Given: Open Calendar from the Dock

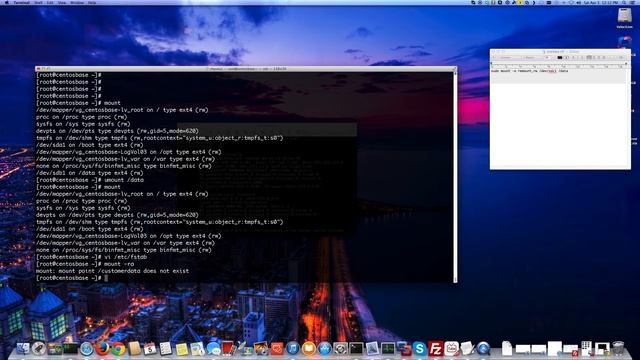Looking at the screenshot, I should 150,349.
